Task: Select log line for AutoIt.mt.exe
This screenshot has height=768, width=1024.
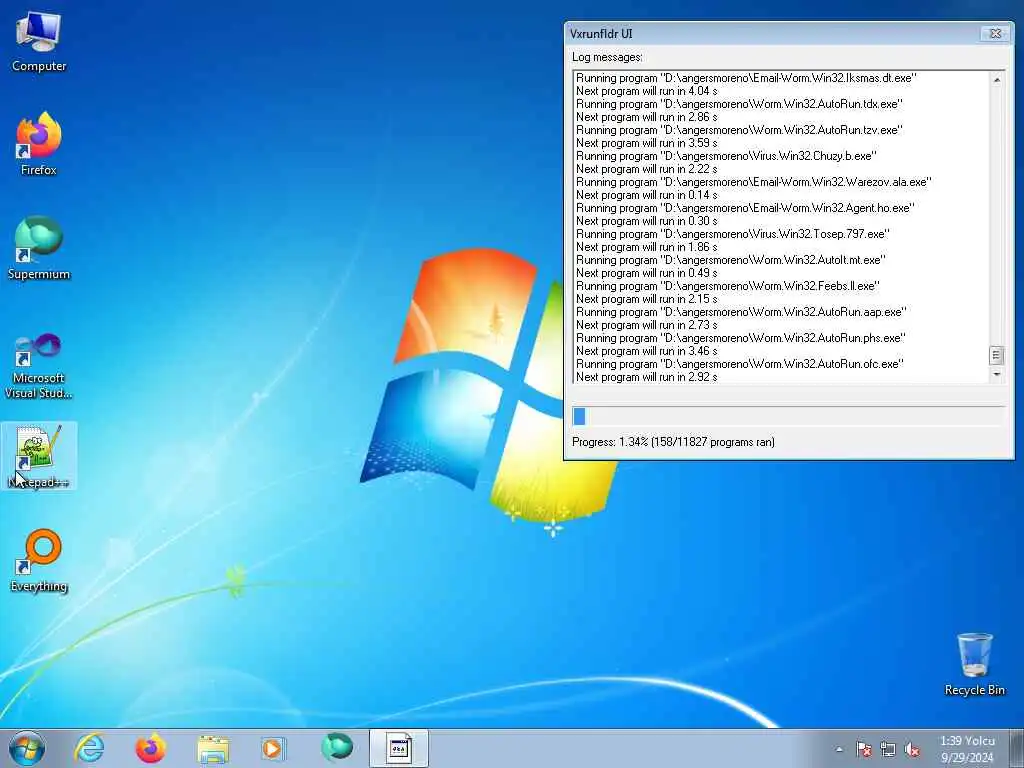Action: [731, 260]
